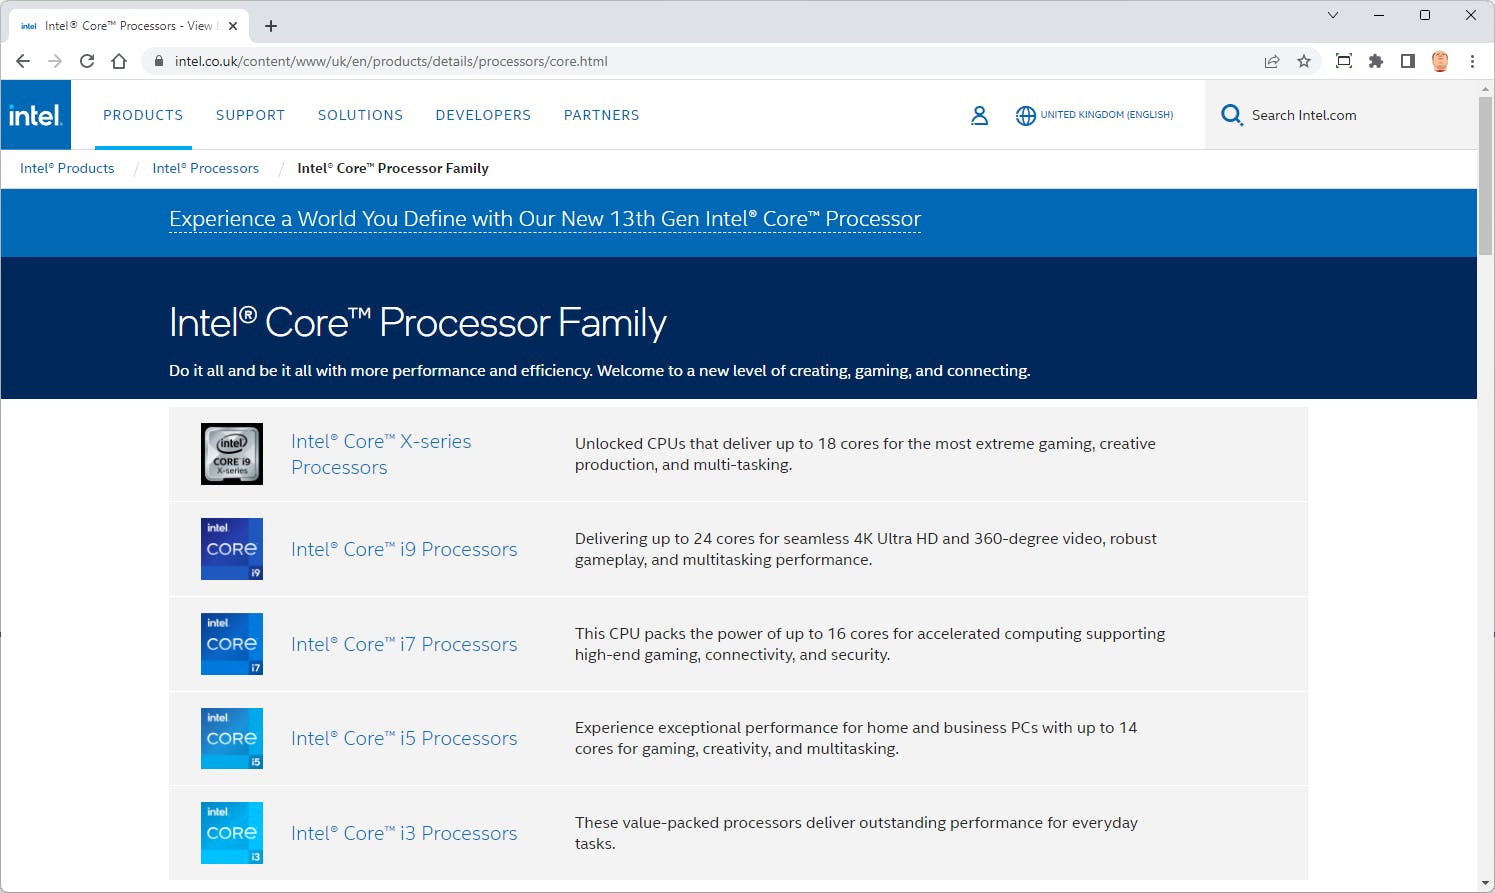
Task: Click the 'Do it all and be it all' tagline
Action: (600, 370)
